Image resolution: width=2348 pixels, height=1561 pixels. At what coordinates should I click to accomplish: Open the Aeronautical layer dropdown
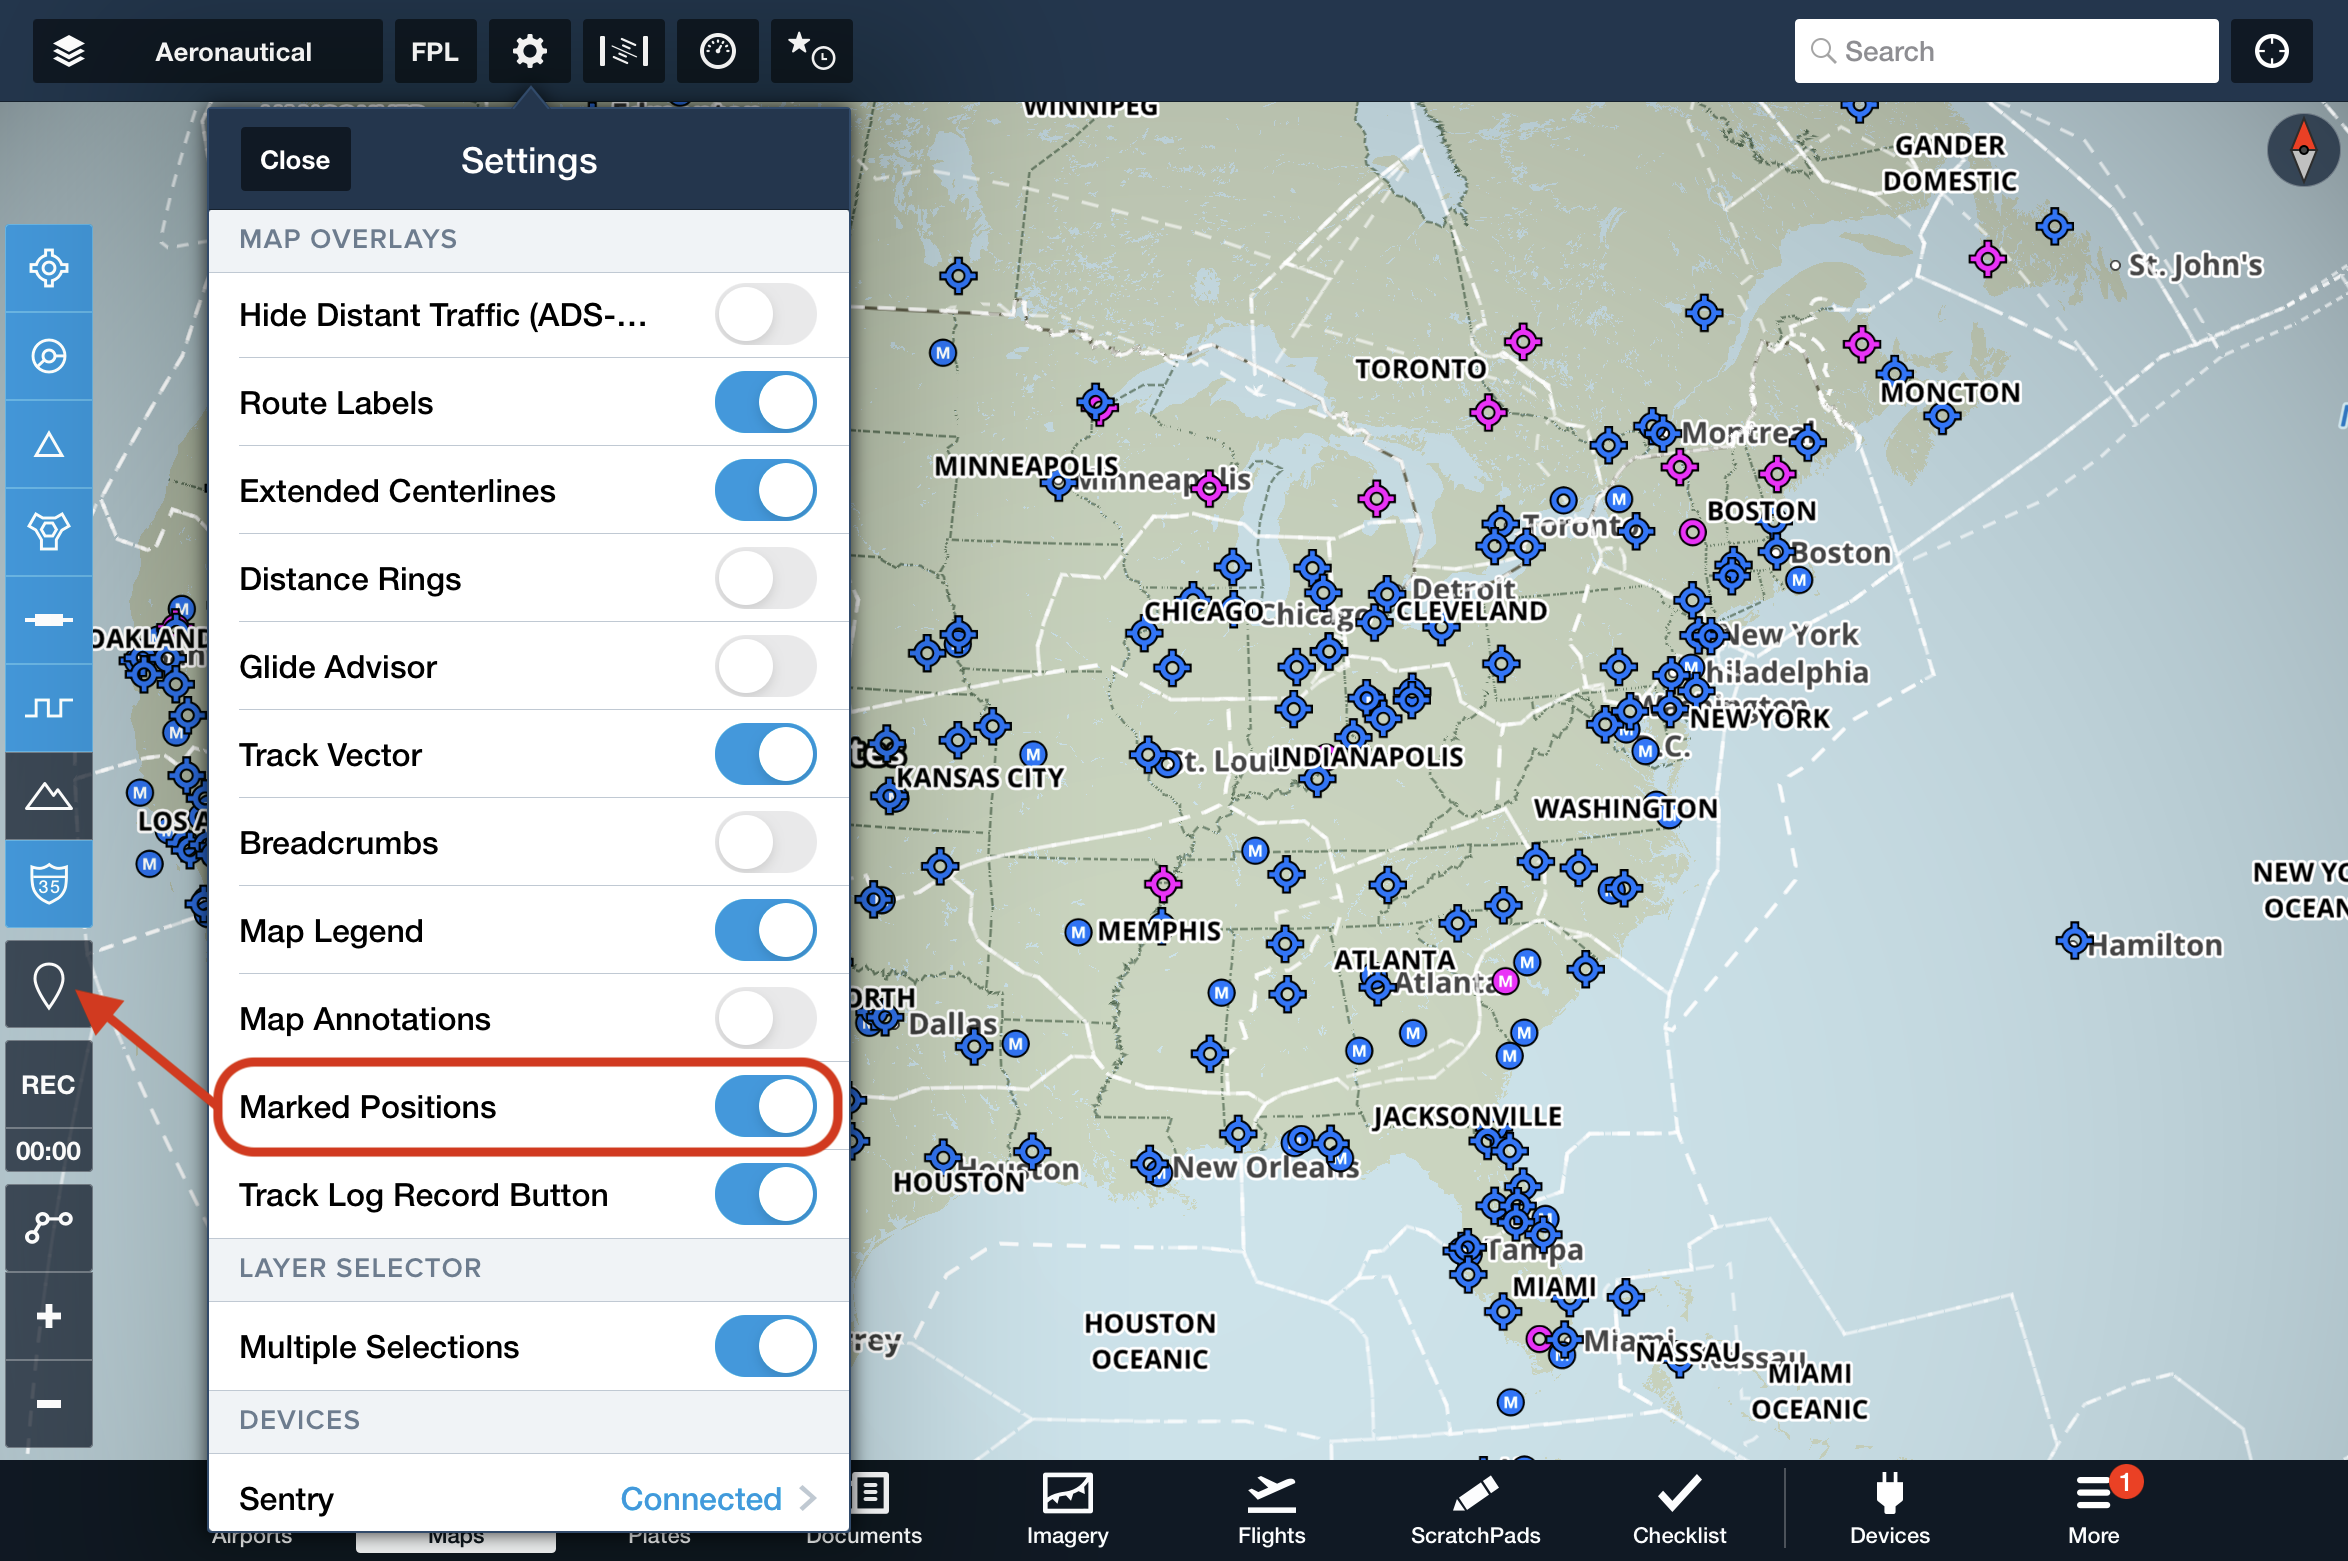208,51
